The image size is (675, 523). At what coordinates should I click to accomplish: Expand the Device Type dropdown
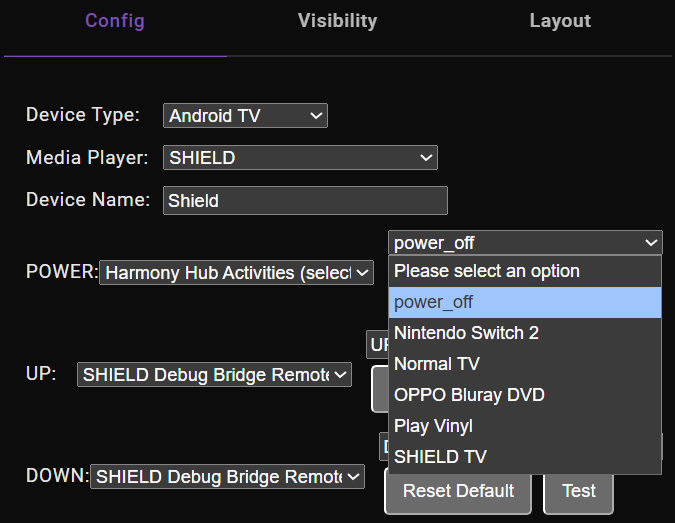pos(245,116)
